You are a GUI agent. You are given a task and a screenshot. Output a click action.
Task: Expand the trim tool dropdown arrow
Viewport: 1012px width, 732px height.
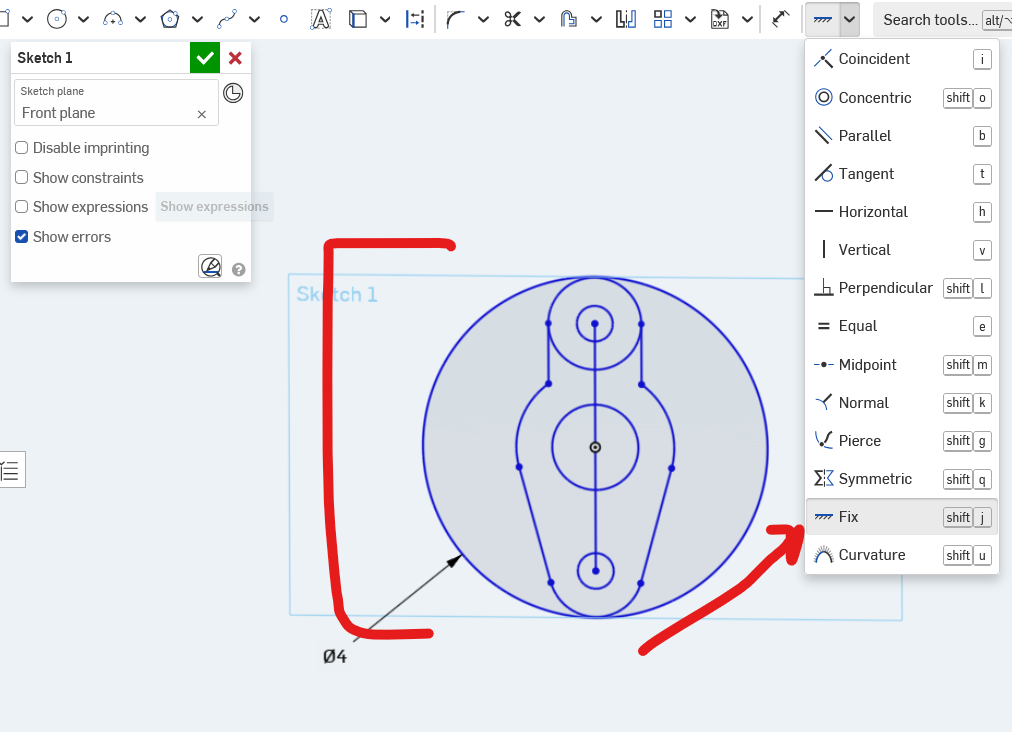pos(540,19)
